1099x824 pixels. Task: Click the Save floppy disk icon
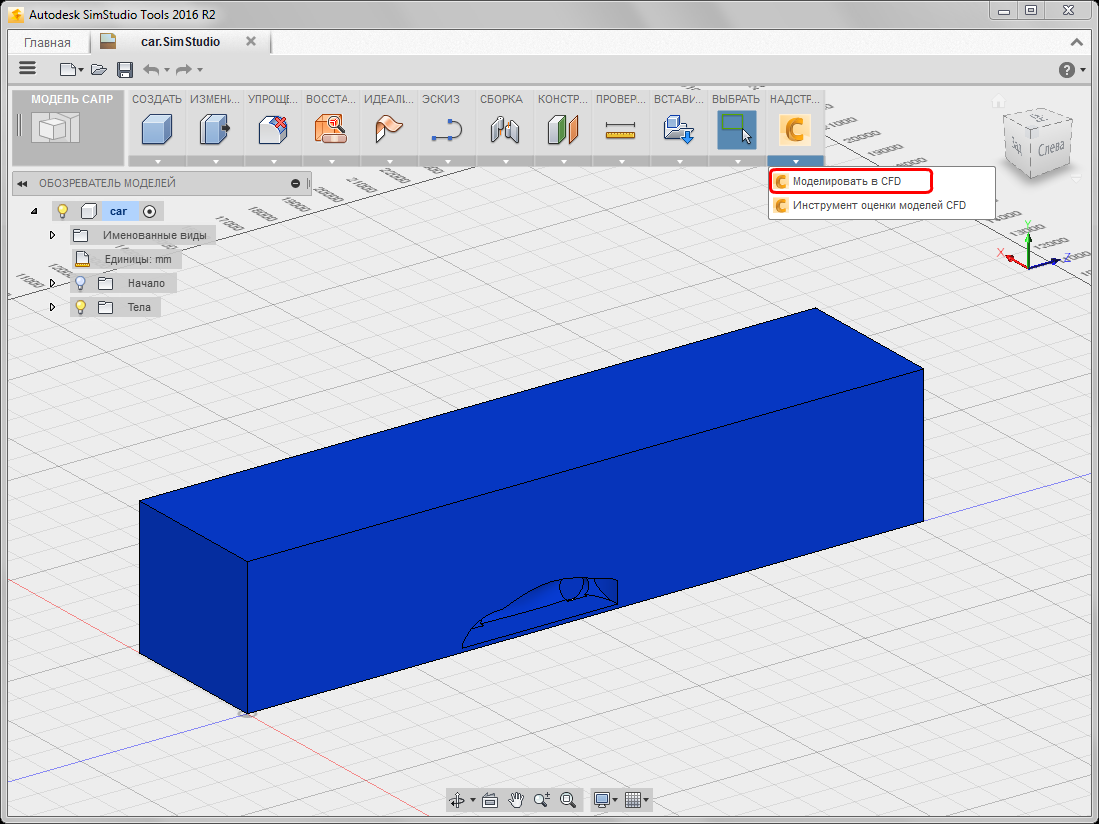tap(125, 69)
